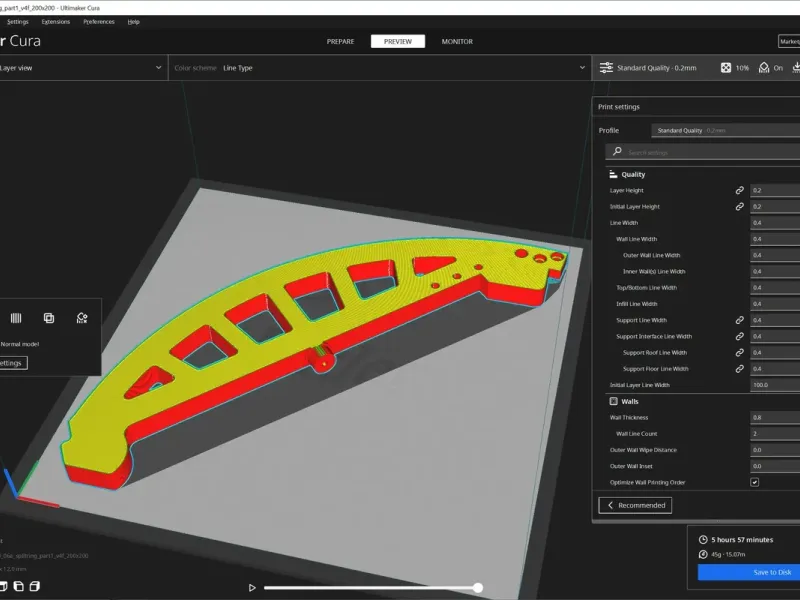800x600 pixels.
Task: Edit the Wall Line Count value
Action: [775, 434]
